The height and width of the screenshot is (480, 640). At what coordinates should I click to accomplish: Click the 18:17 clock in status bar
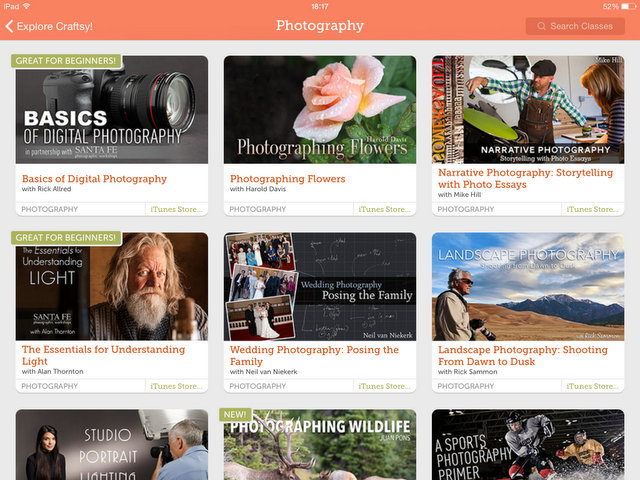tap(320, 6)
